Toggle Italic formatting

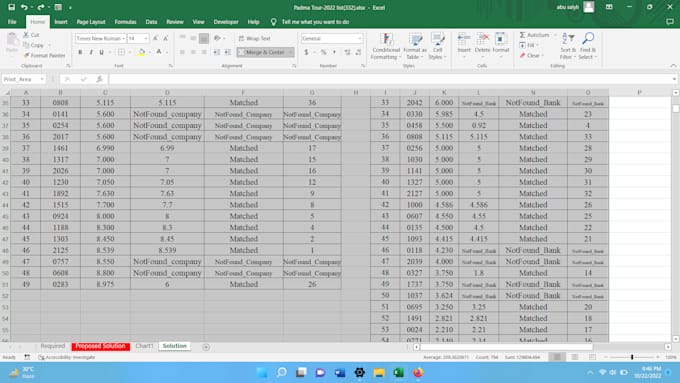coord(91,52)
